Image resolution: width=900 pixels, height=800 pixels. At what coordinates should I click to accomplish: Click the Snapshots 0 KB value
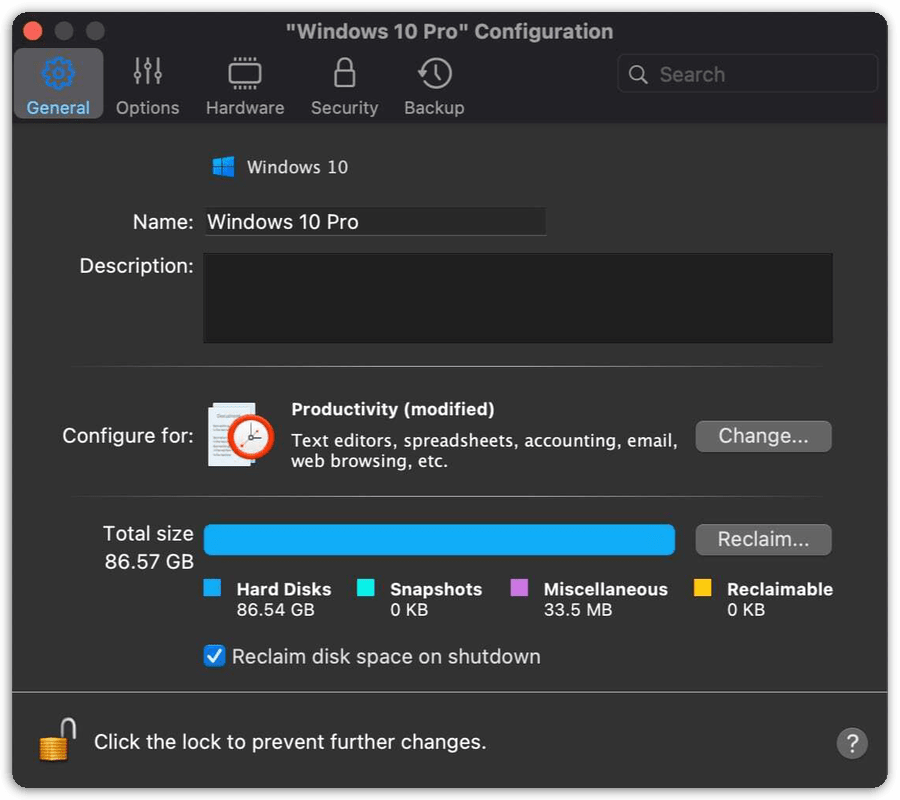pyautogui.click(x=409, y=609)
